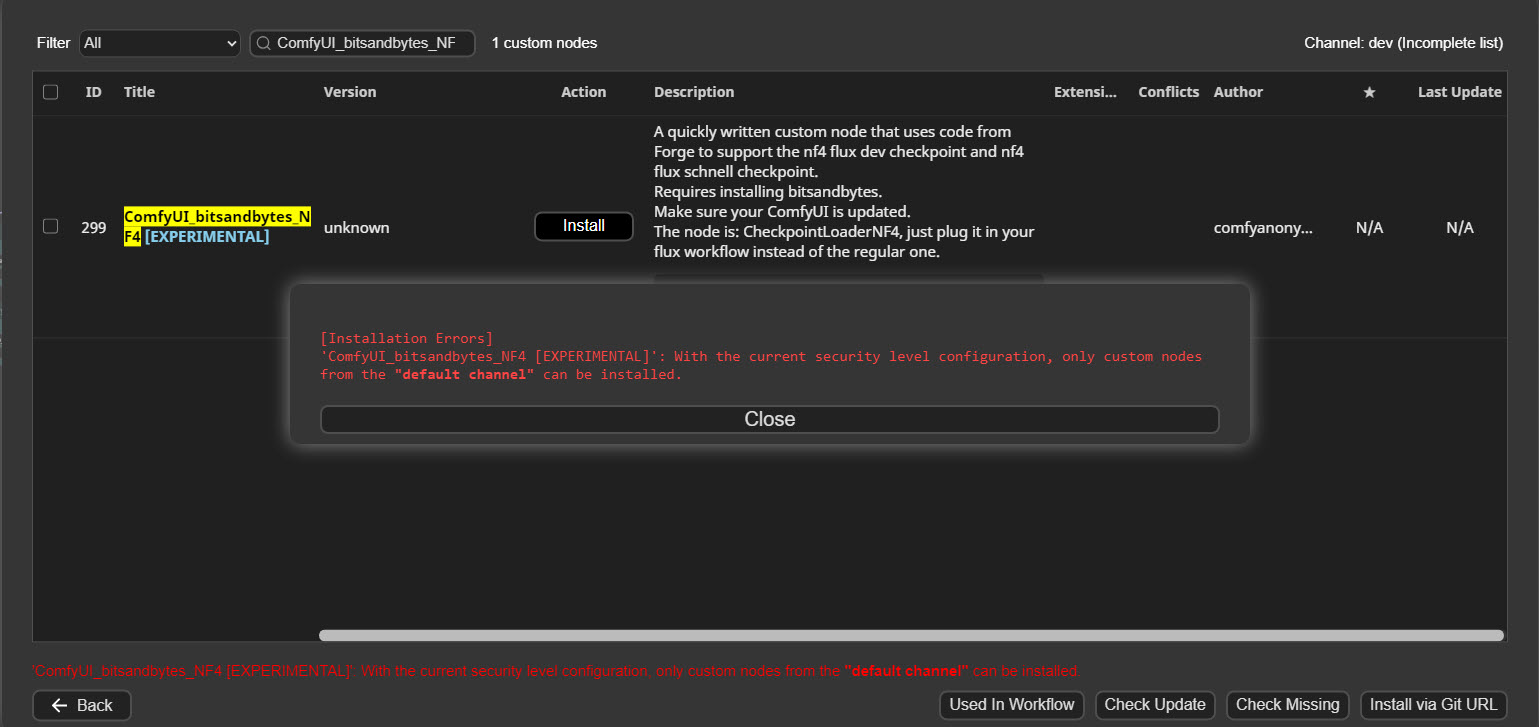This screenshot has height=727, width=1539.
Task: Sort by the Version column header
Action: pos(350,92)
